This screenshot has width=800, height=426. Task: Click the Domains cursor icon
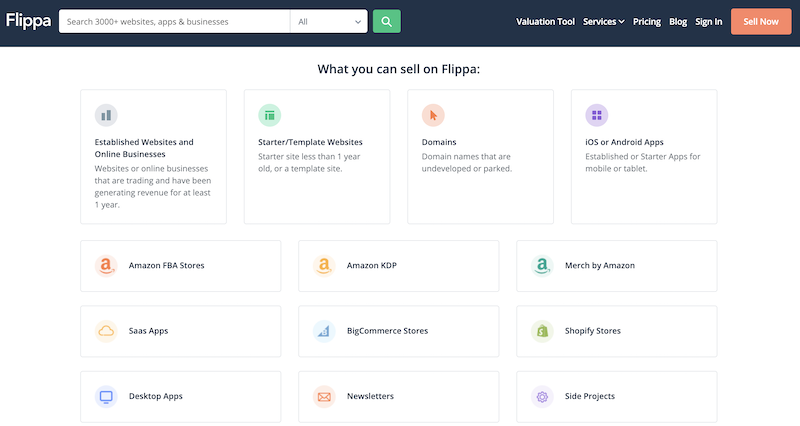pyautogui.click(x=433, y=115)
